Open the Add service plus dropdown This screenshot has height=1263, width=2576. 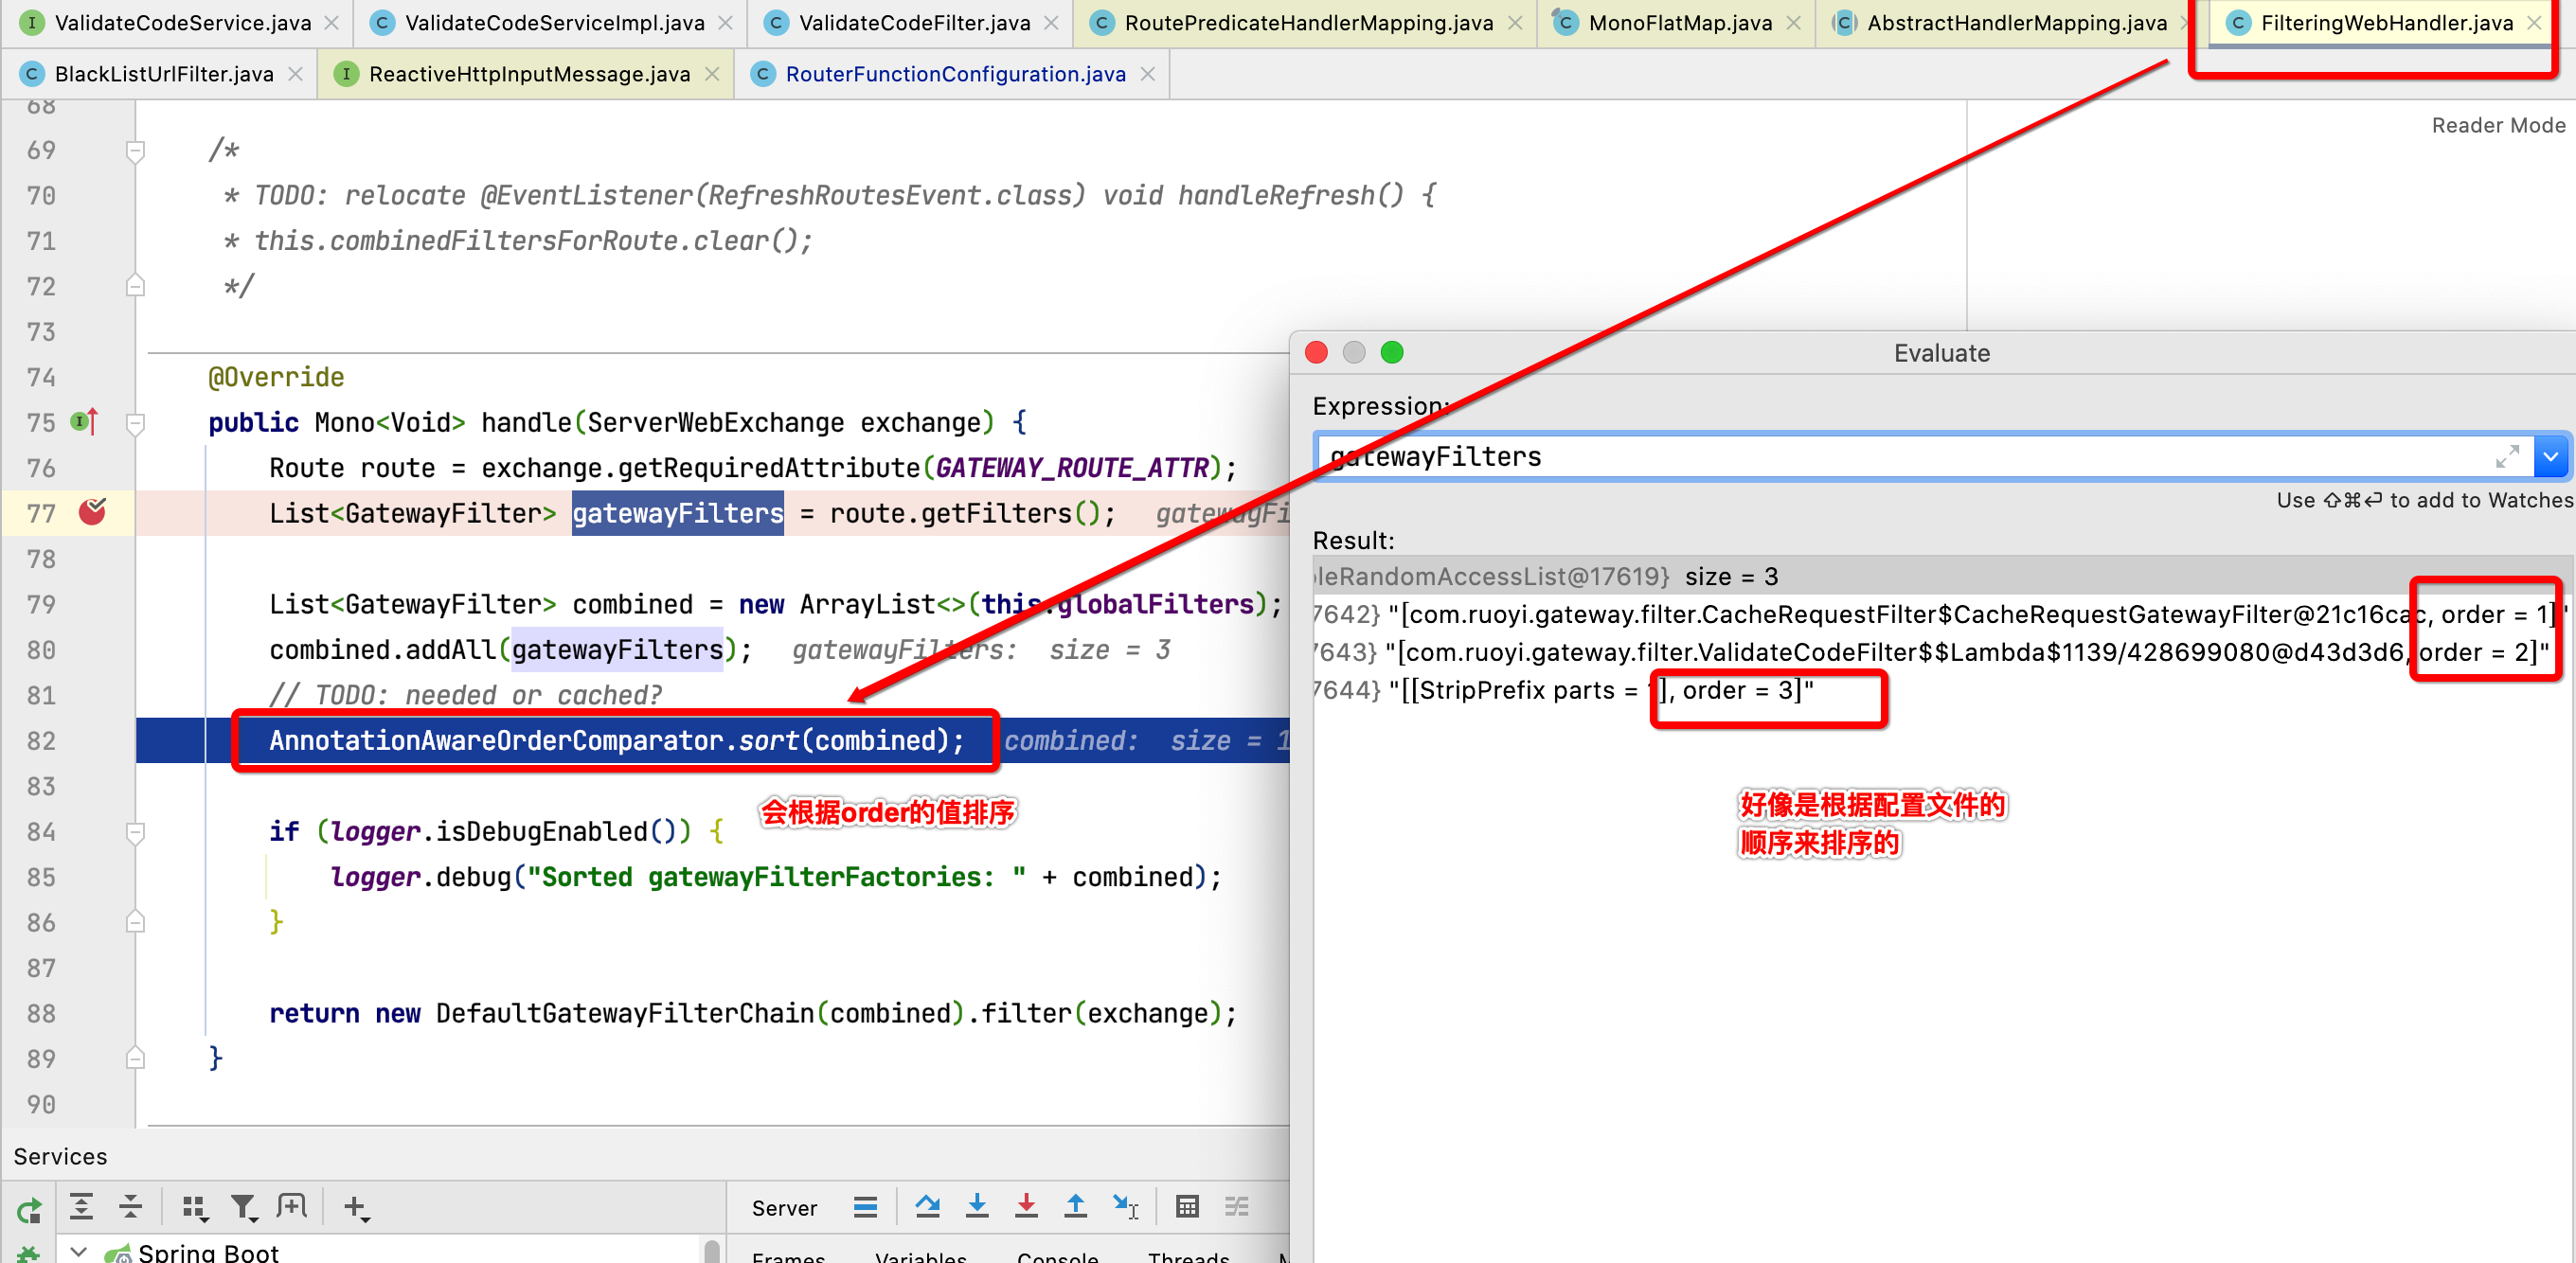coord(357,1207)
